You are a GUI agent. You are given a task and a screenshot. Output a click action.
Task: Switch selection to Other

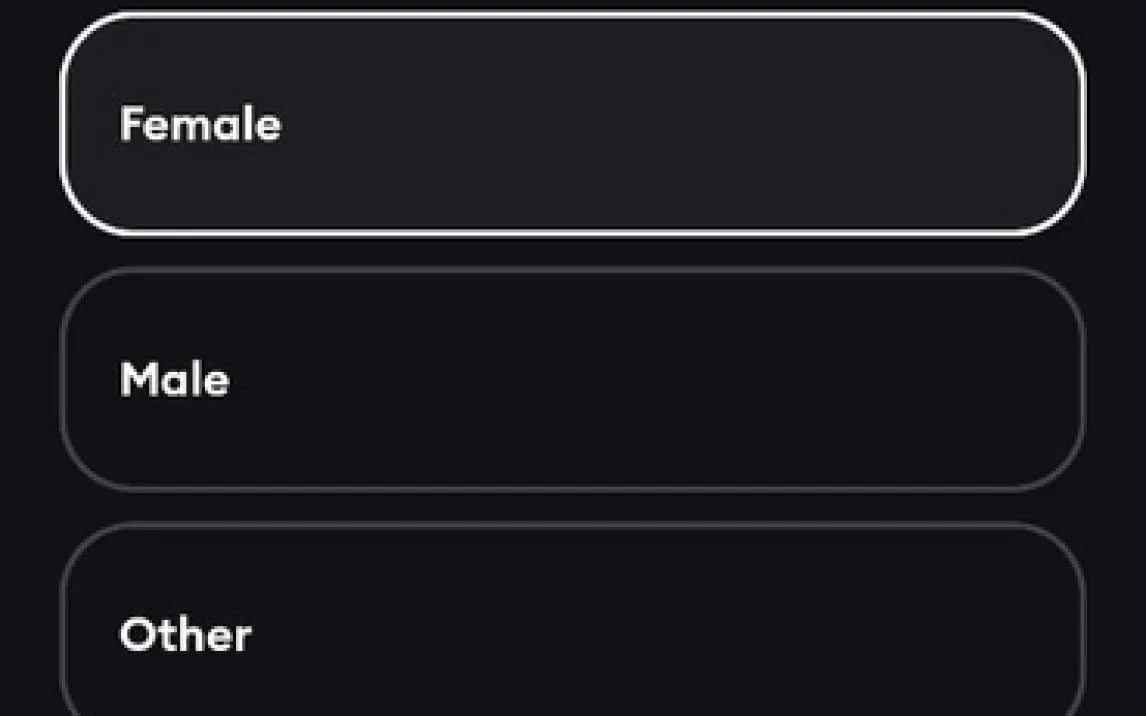(572, 633)
